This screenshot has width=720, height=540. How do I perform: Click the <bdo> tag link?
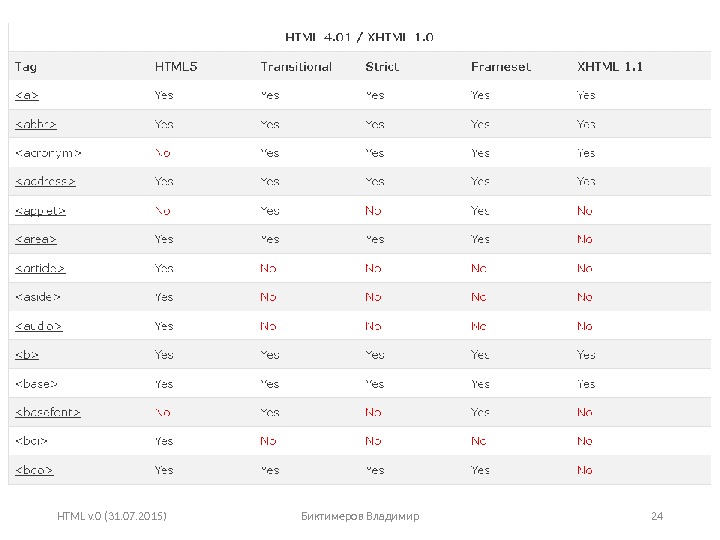(33, 470)
